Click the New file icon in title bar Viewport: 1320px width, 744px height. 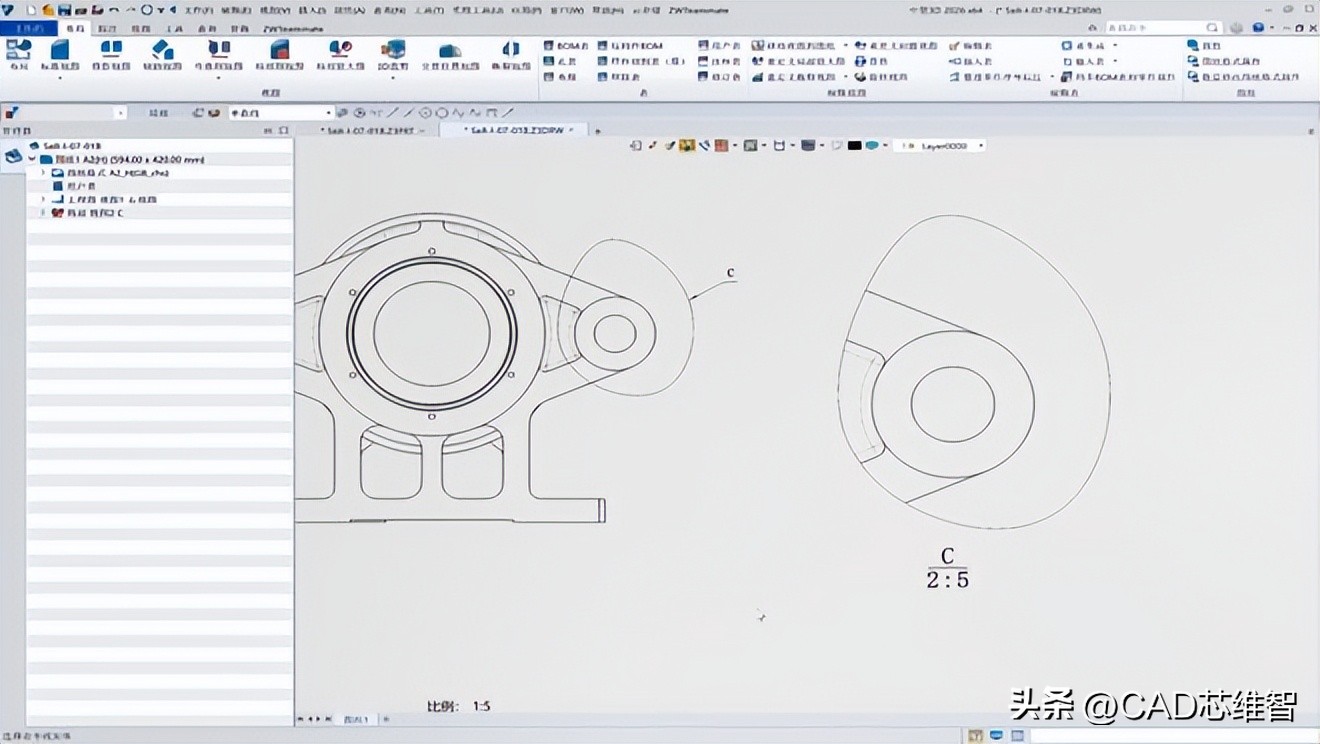(x=32, y=9)
